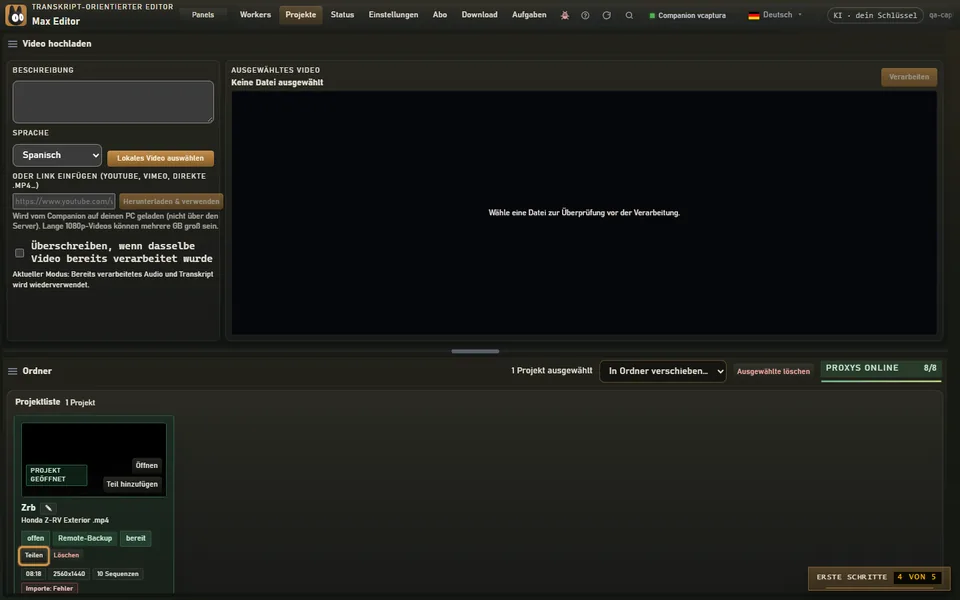The width and height of the screenshot is (960, 600).
Task: Open the Video hochladen hamburger menu
Action: pos(12,44)
